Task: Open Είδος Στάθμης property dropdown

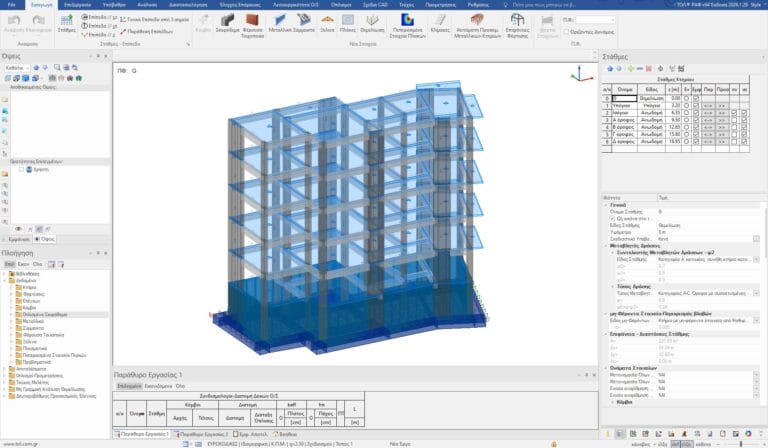Action: pyautogui.click(x=757, y=259)
